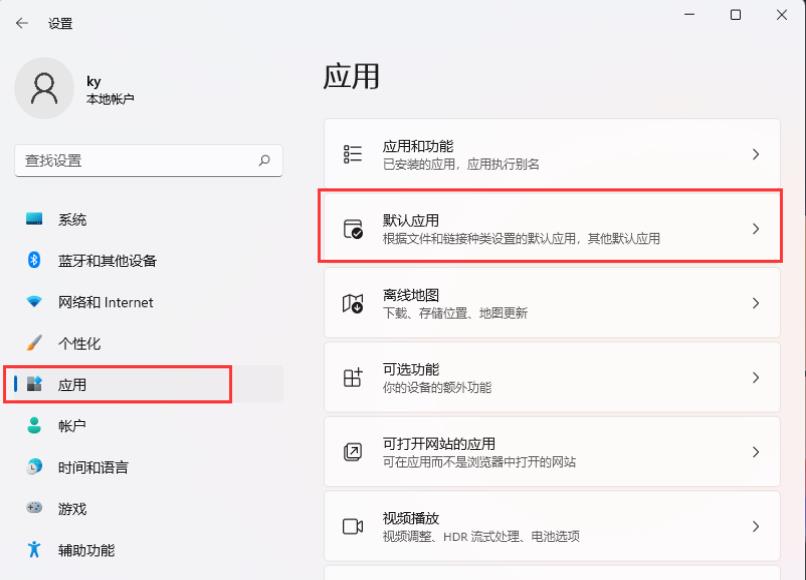Click the back arrow button

coord(20,22)
